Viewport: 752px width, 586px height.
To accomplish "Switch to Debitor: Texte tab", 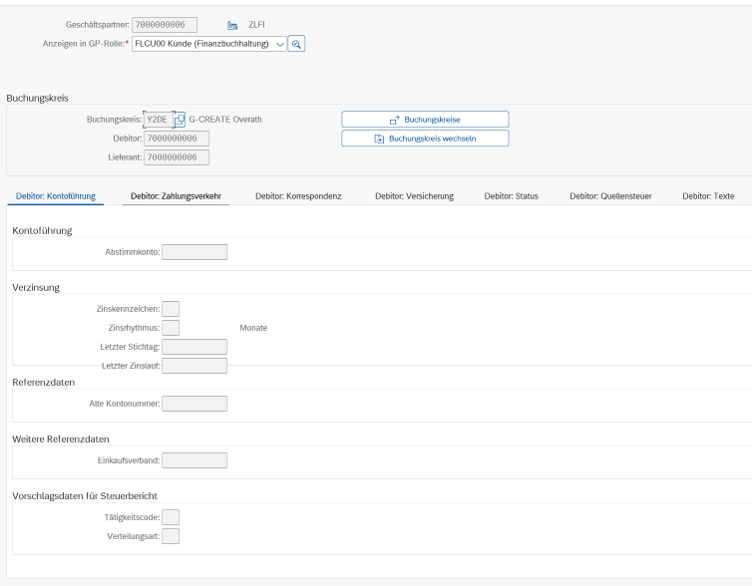I will point(708,196).
